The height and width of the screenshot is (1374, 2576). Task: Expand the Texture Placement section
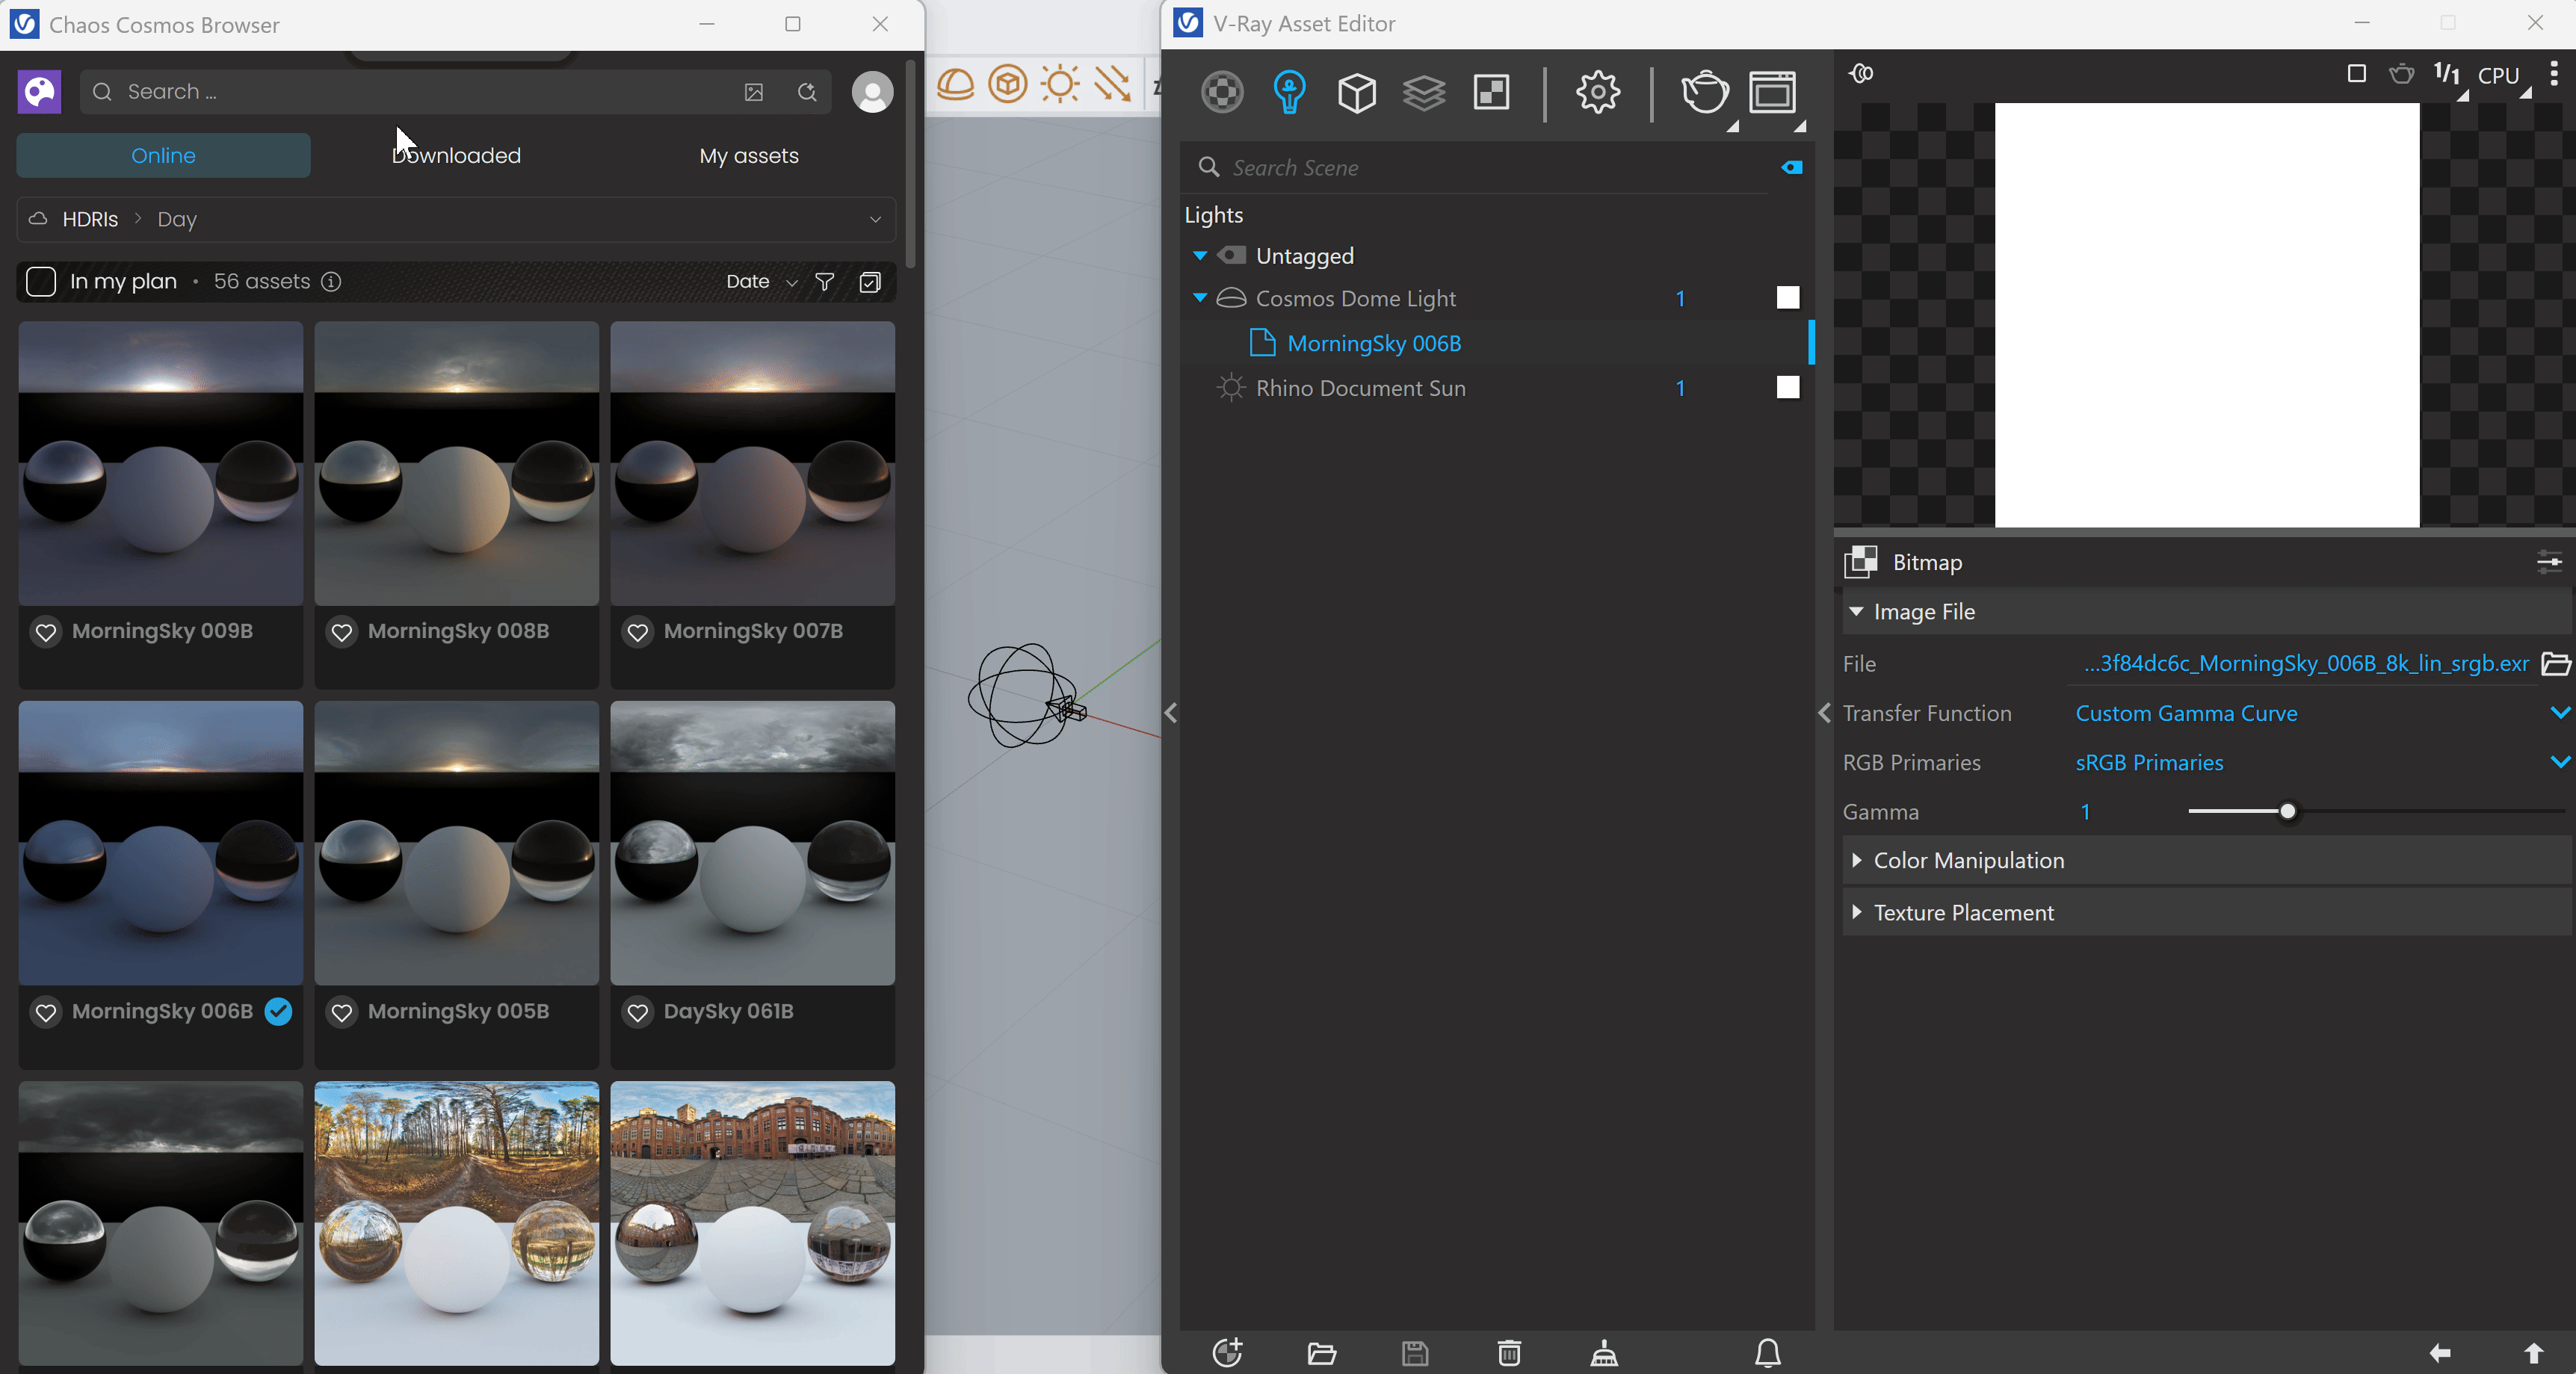tap(1856, 912)
